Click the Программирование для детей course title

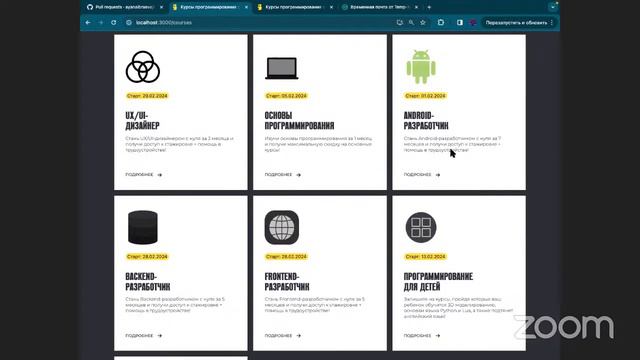pos(438,282)
